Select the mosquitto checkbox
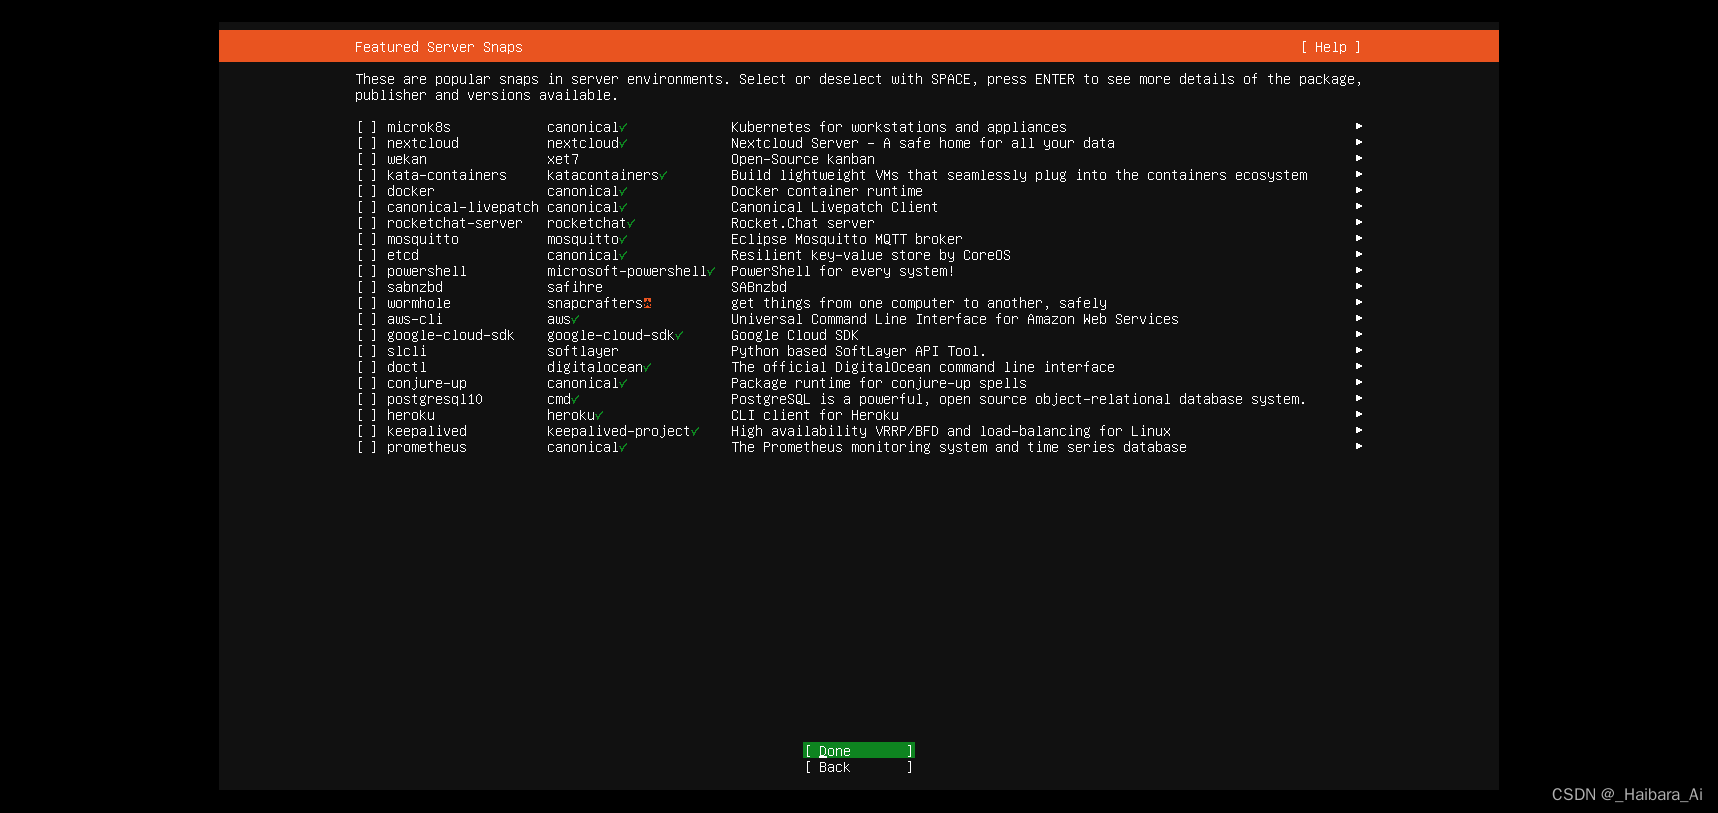The image size is (1718, 813). click(367, 239)
